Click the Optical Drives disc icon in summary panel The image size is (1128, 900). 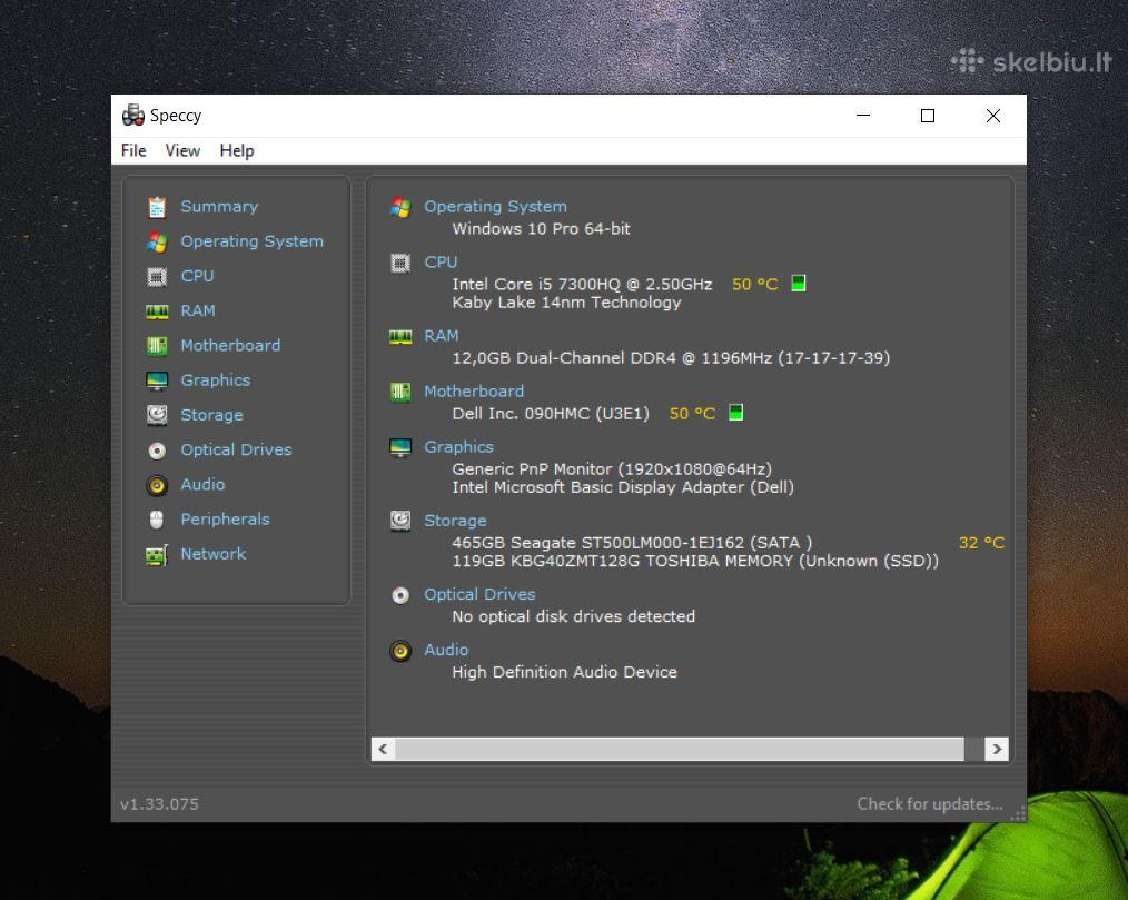pyautogui.click(x=400, y=595)
